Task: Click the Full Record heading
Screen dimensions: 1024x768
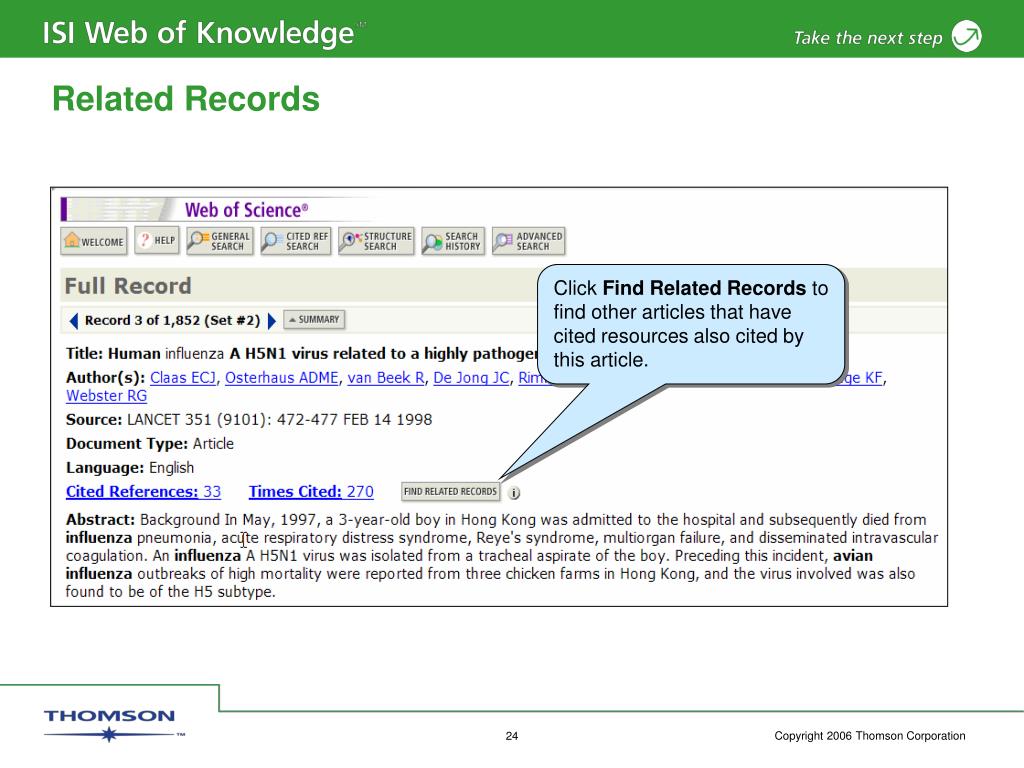Action: point(128,286)
